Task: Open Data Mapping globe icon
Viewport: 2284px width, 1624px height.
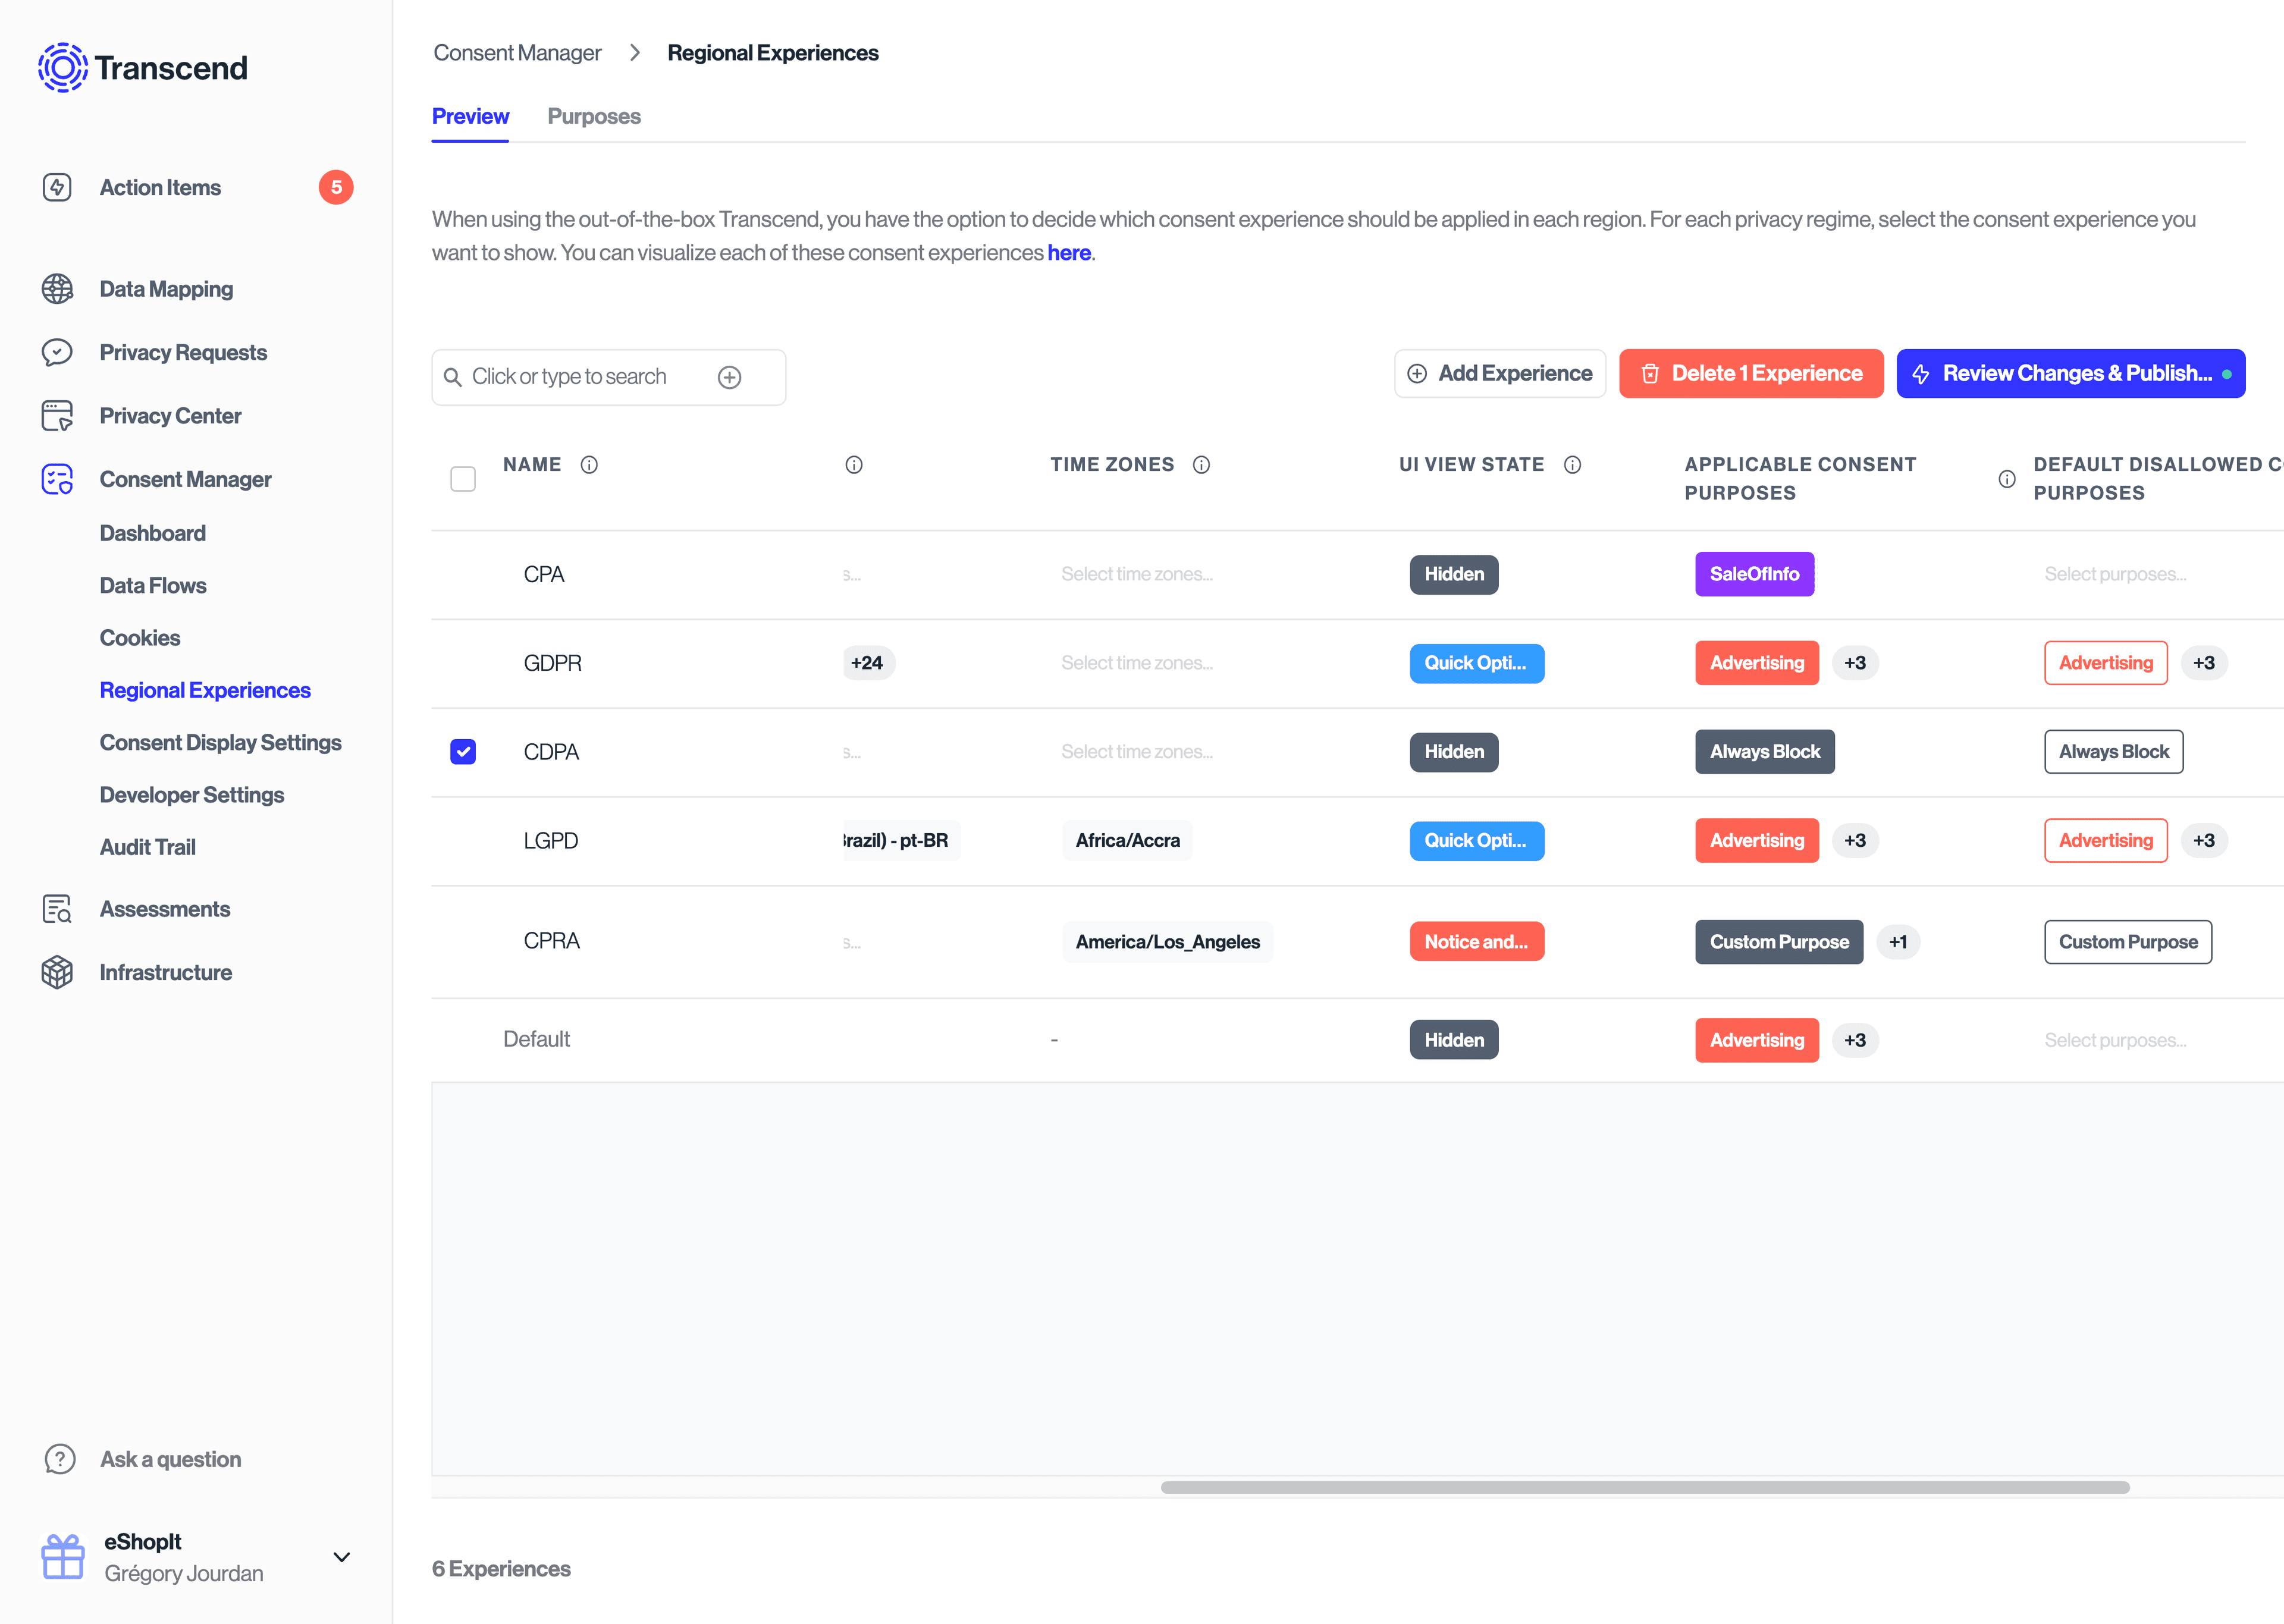Action: click(x=57, y=289)
